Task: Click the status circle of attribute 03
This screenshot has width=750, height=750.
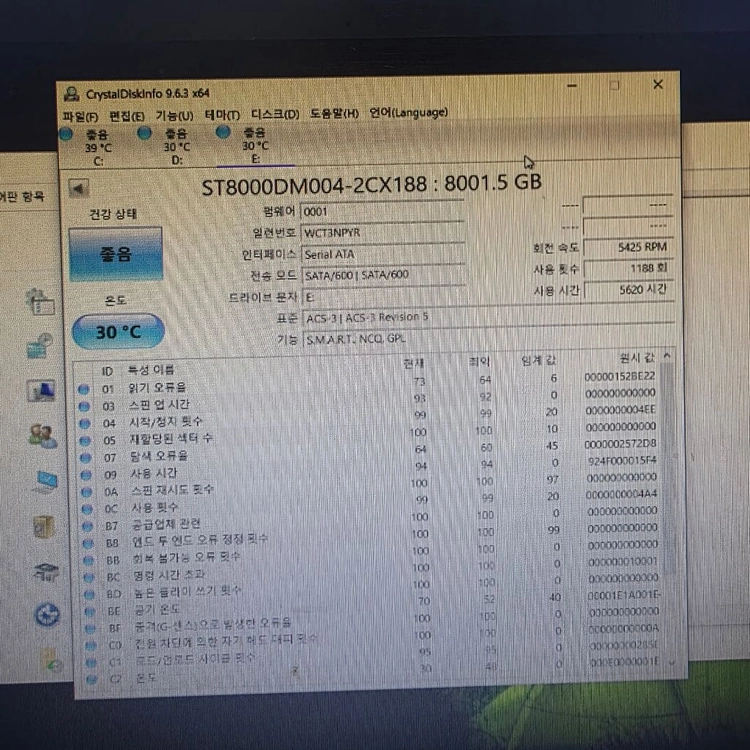Action: click(84, 407)
